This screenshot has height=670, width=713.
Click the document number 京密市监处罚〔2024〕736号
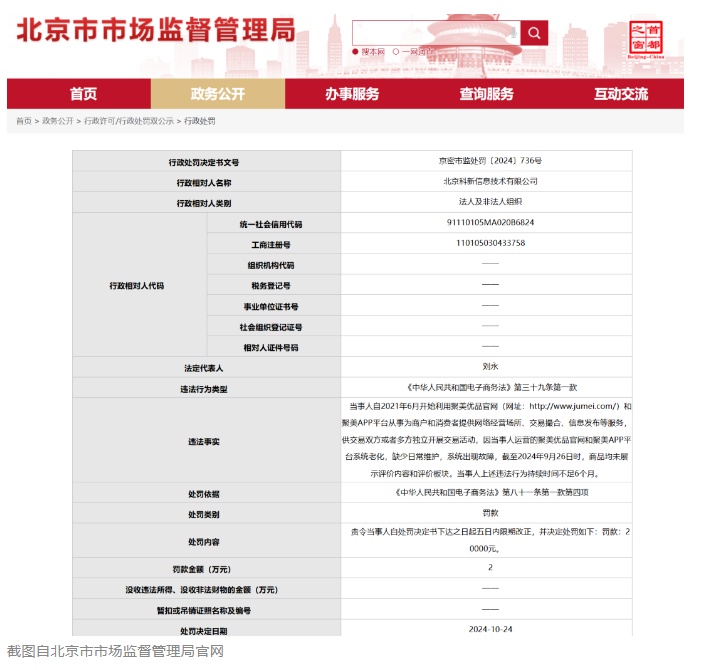490,161
